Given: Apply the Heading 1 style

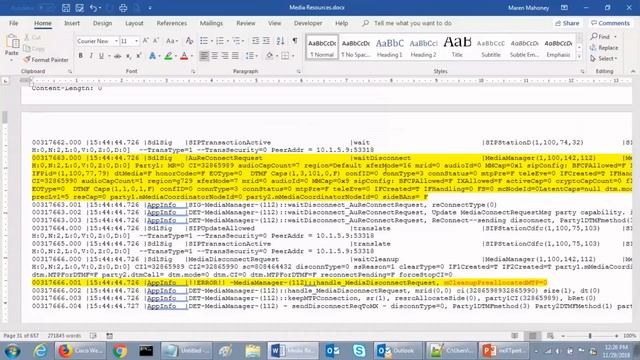Looking at the screenshot, I should [x=389, y=47].
